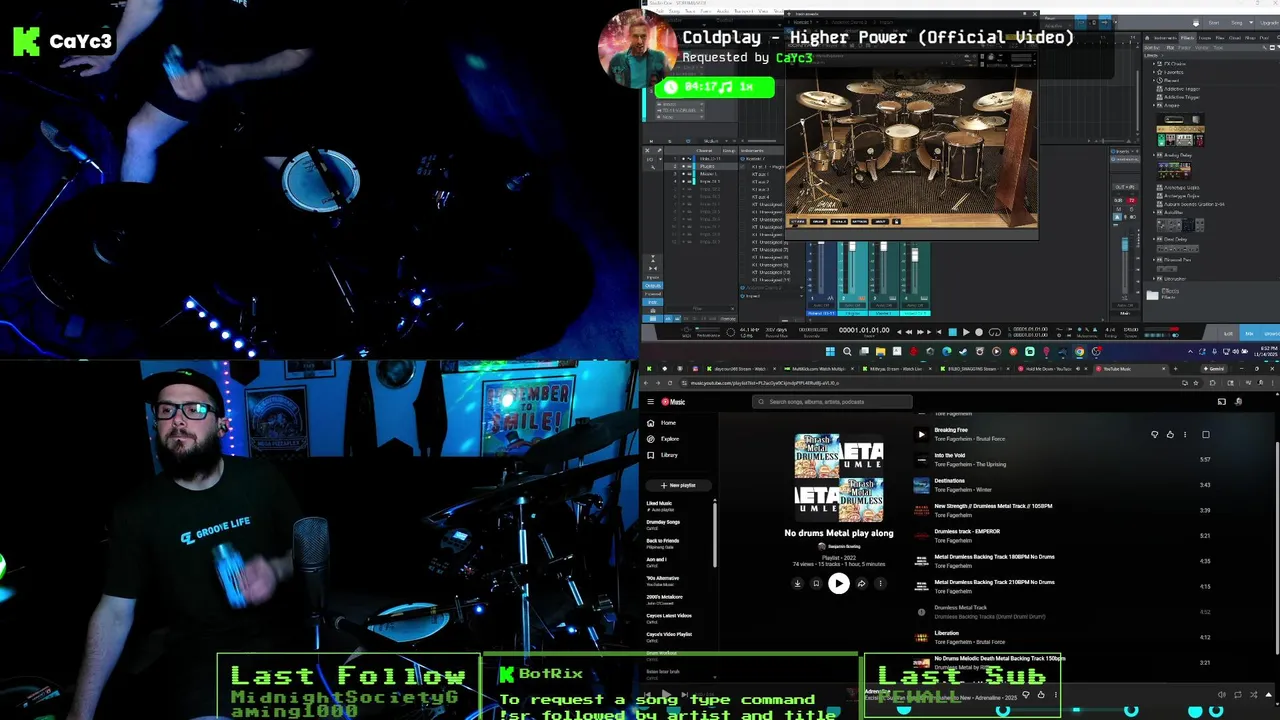Open Windows taskbar search
This screenshot has height=720, width=1280.
[847, 351]
